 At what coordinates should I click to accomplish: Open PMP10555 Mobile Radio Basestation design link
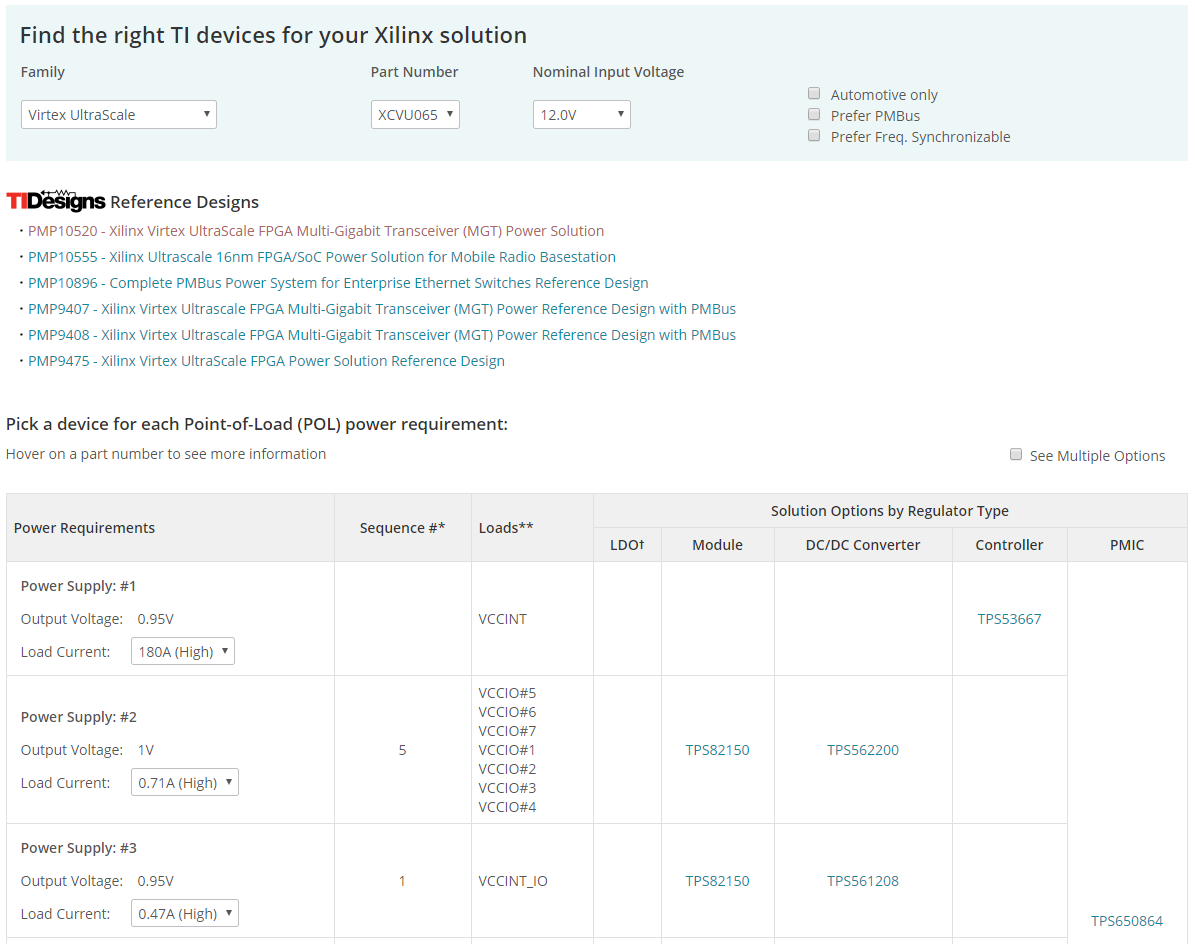coord(322,257)
